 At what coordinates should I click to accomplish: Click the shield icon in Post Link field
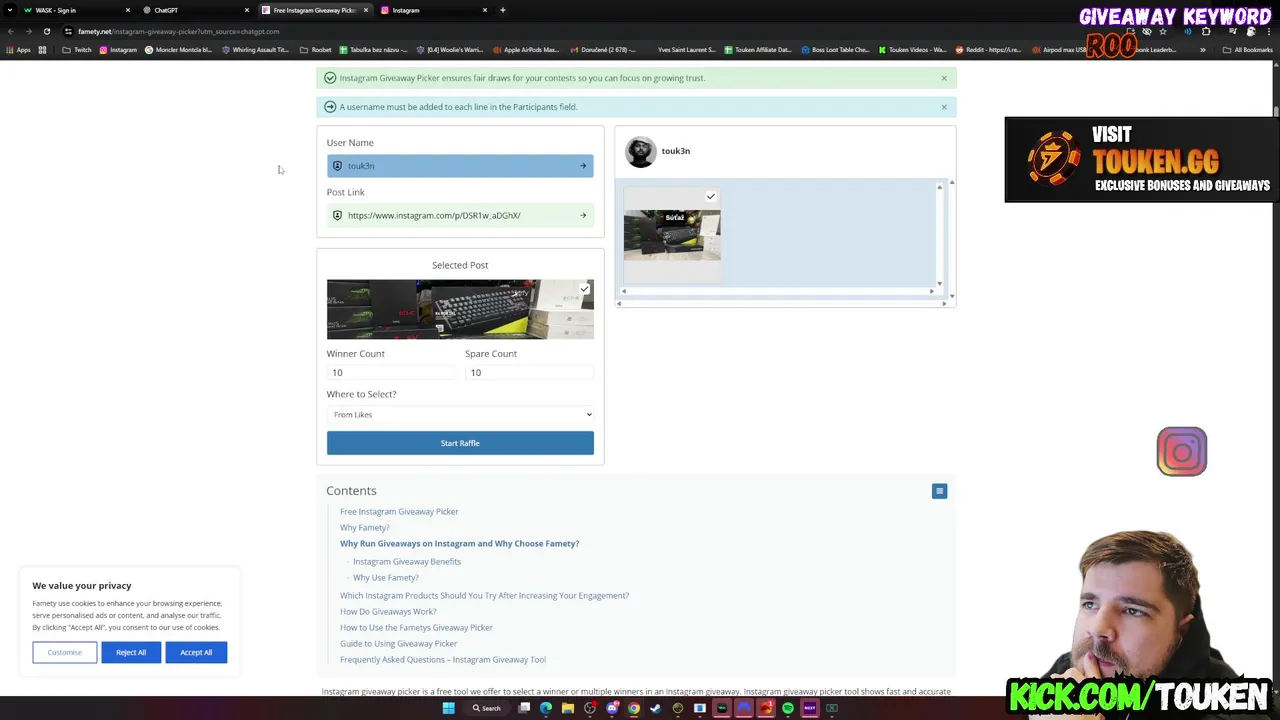pos(337,215)
